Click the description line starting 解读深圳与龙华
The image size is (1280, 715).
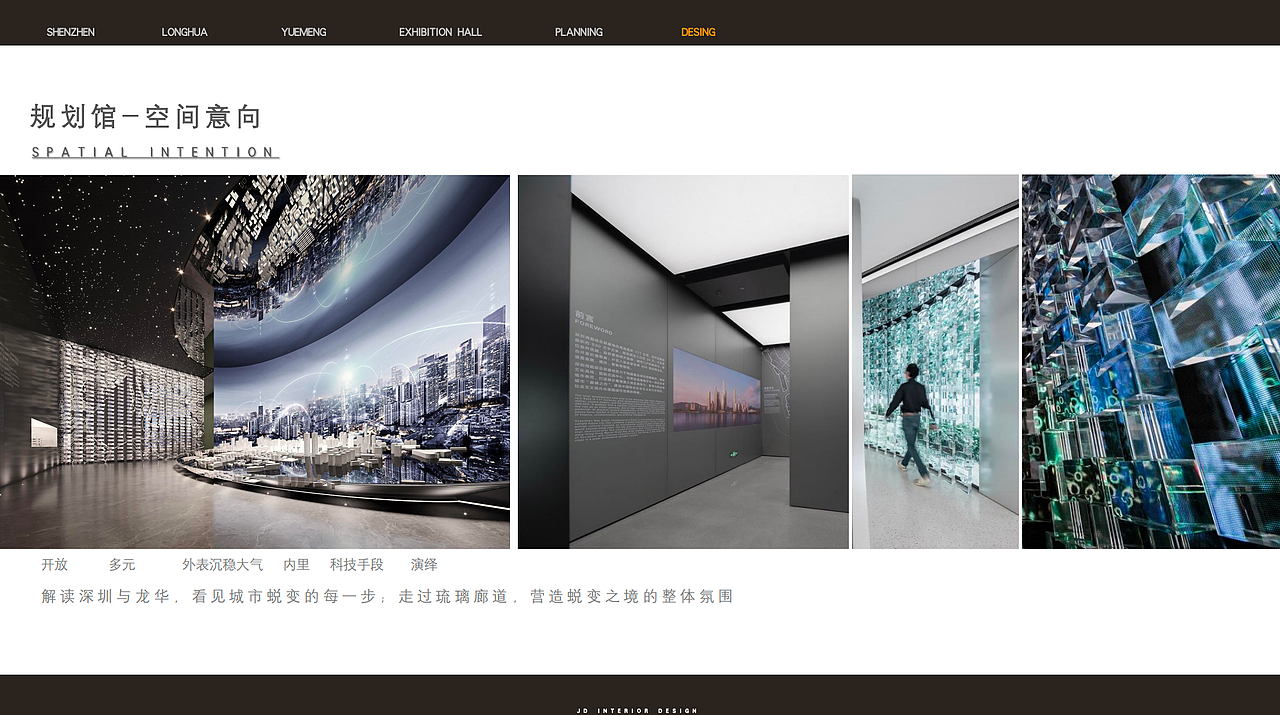pyautogui.click(x=387, y=596)
